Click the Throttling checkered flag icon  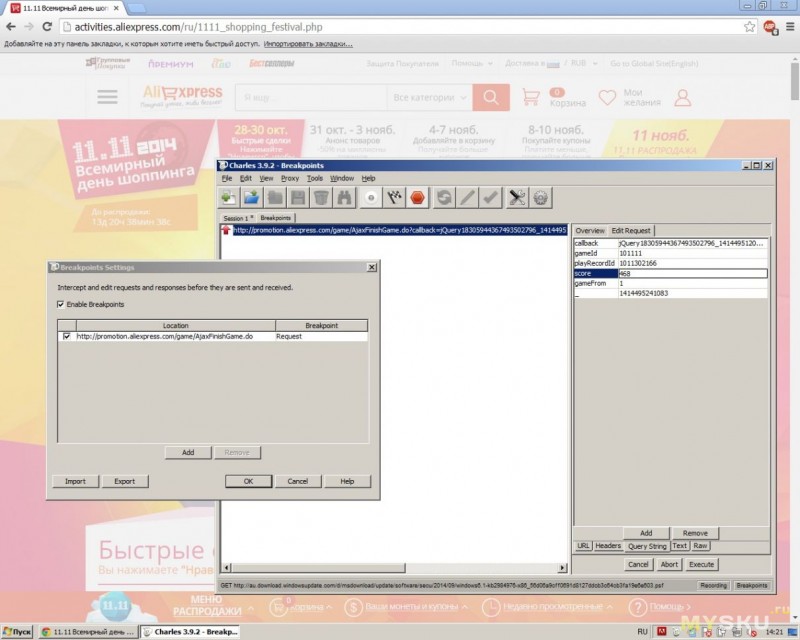click(x=394, y=198)
